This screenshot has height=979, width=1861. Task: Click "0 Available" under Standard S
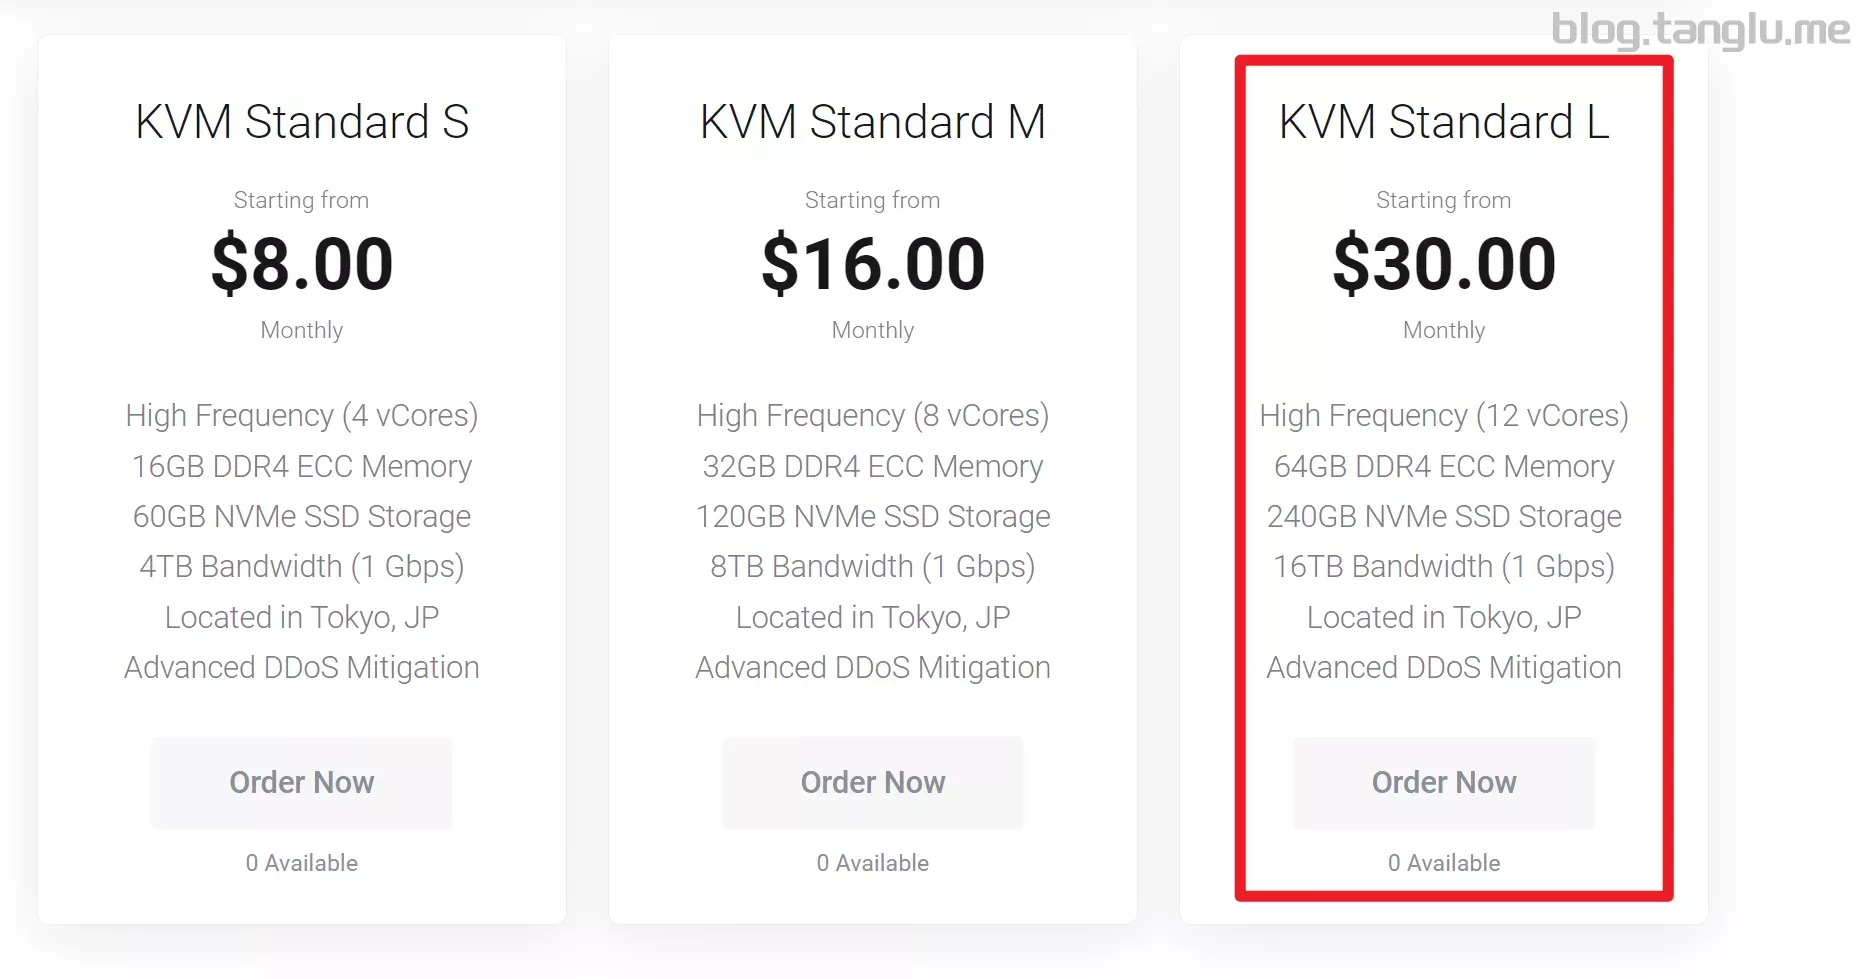302,863
